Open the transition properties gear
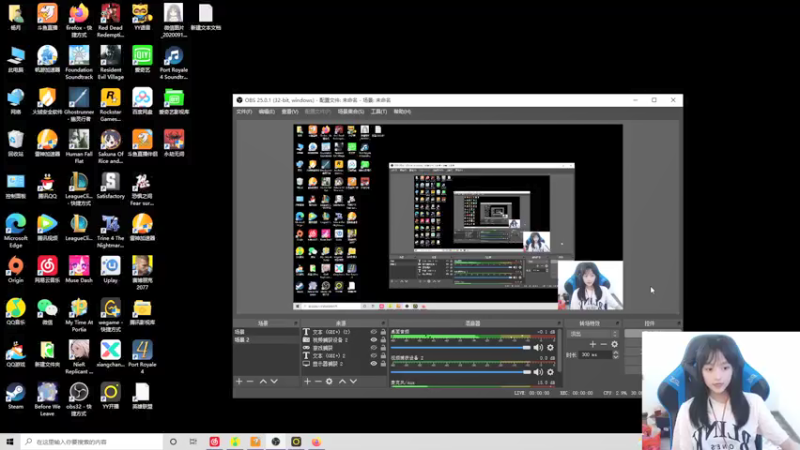Screen dimensions: 800x450 pos(614,344)
